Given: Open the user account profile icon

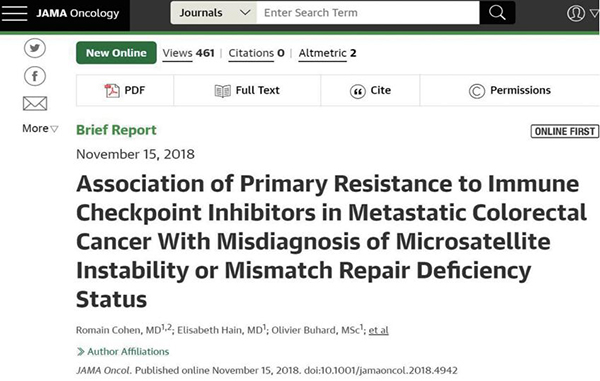Looking at the screenshot, I should pyautogui.click(x=576, y=13).
